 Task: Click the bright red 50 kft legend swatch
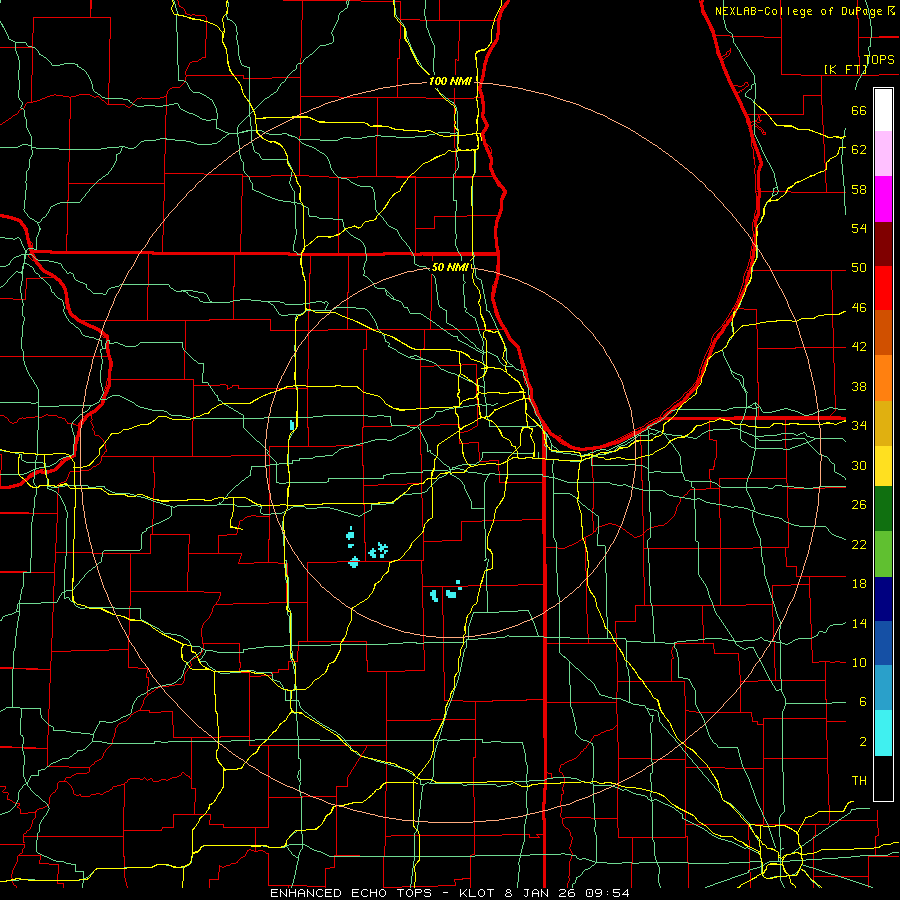(x=883, y=288)
